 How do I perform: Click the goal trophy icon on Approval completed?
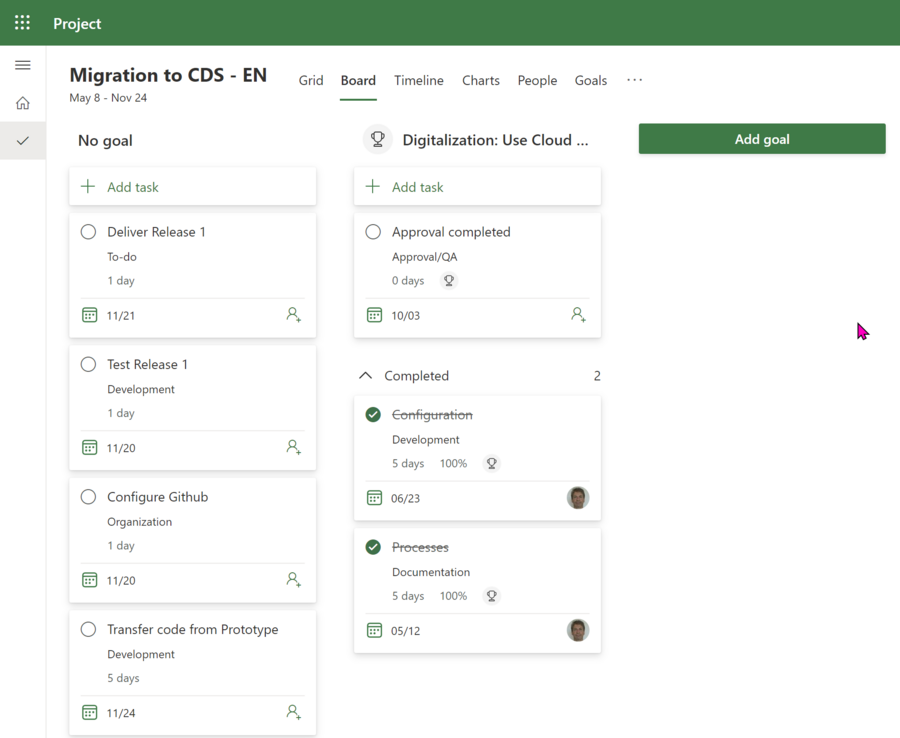click(x=448, y=281)
